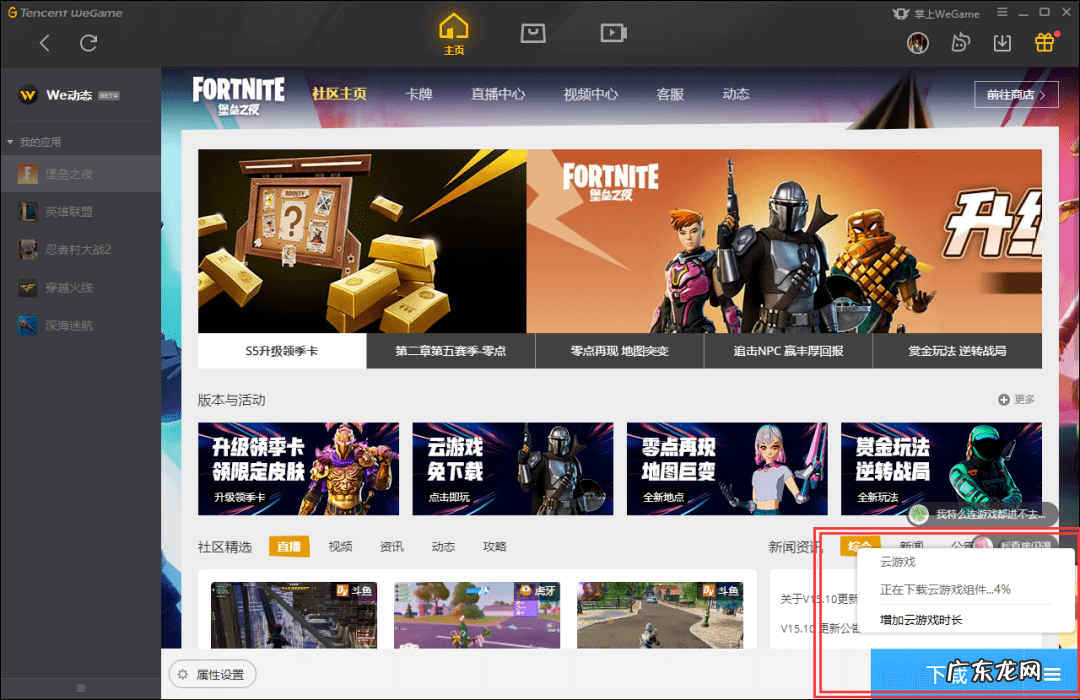This screenshot has height=700, width=1080.
Task: Switch to 动态 tab
Action: click(736, 94)
